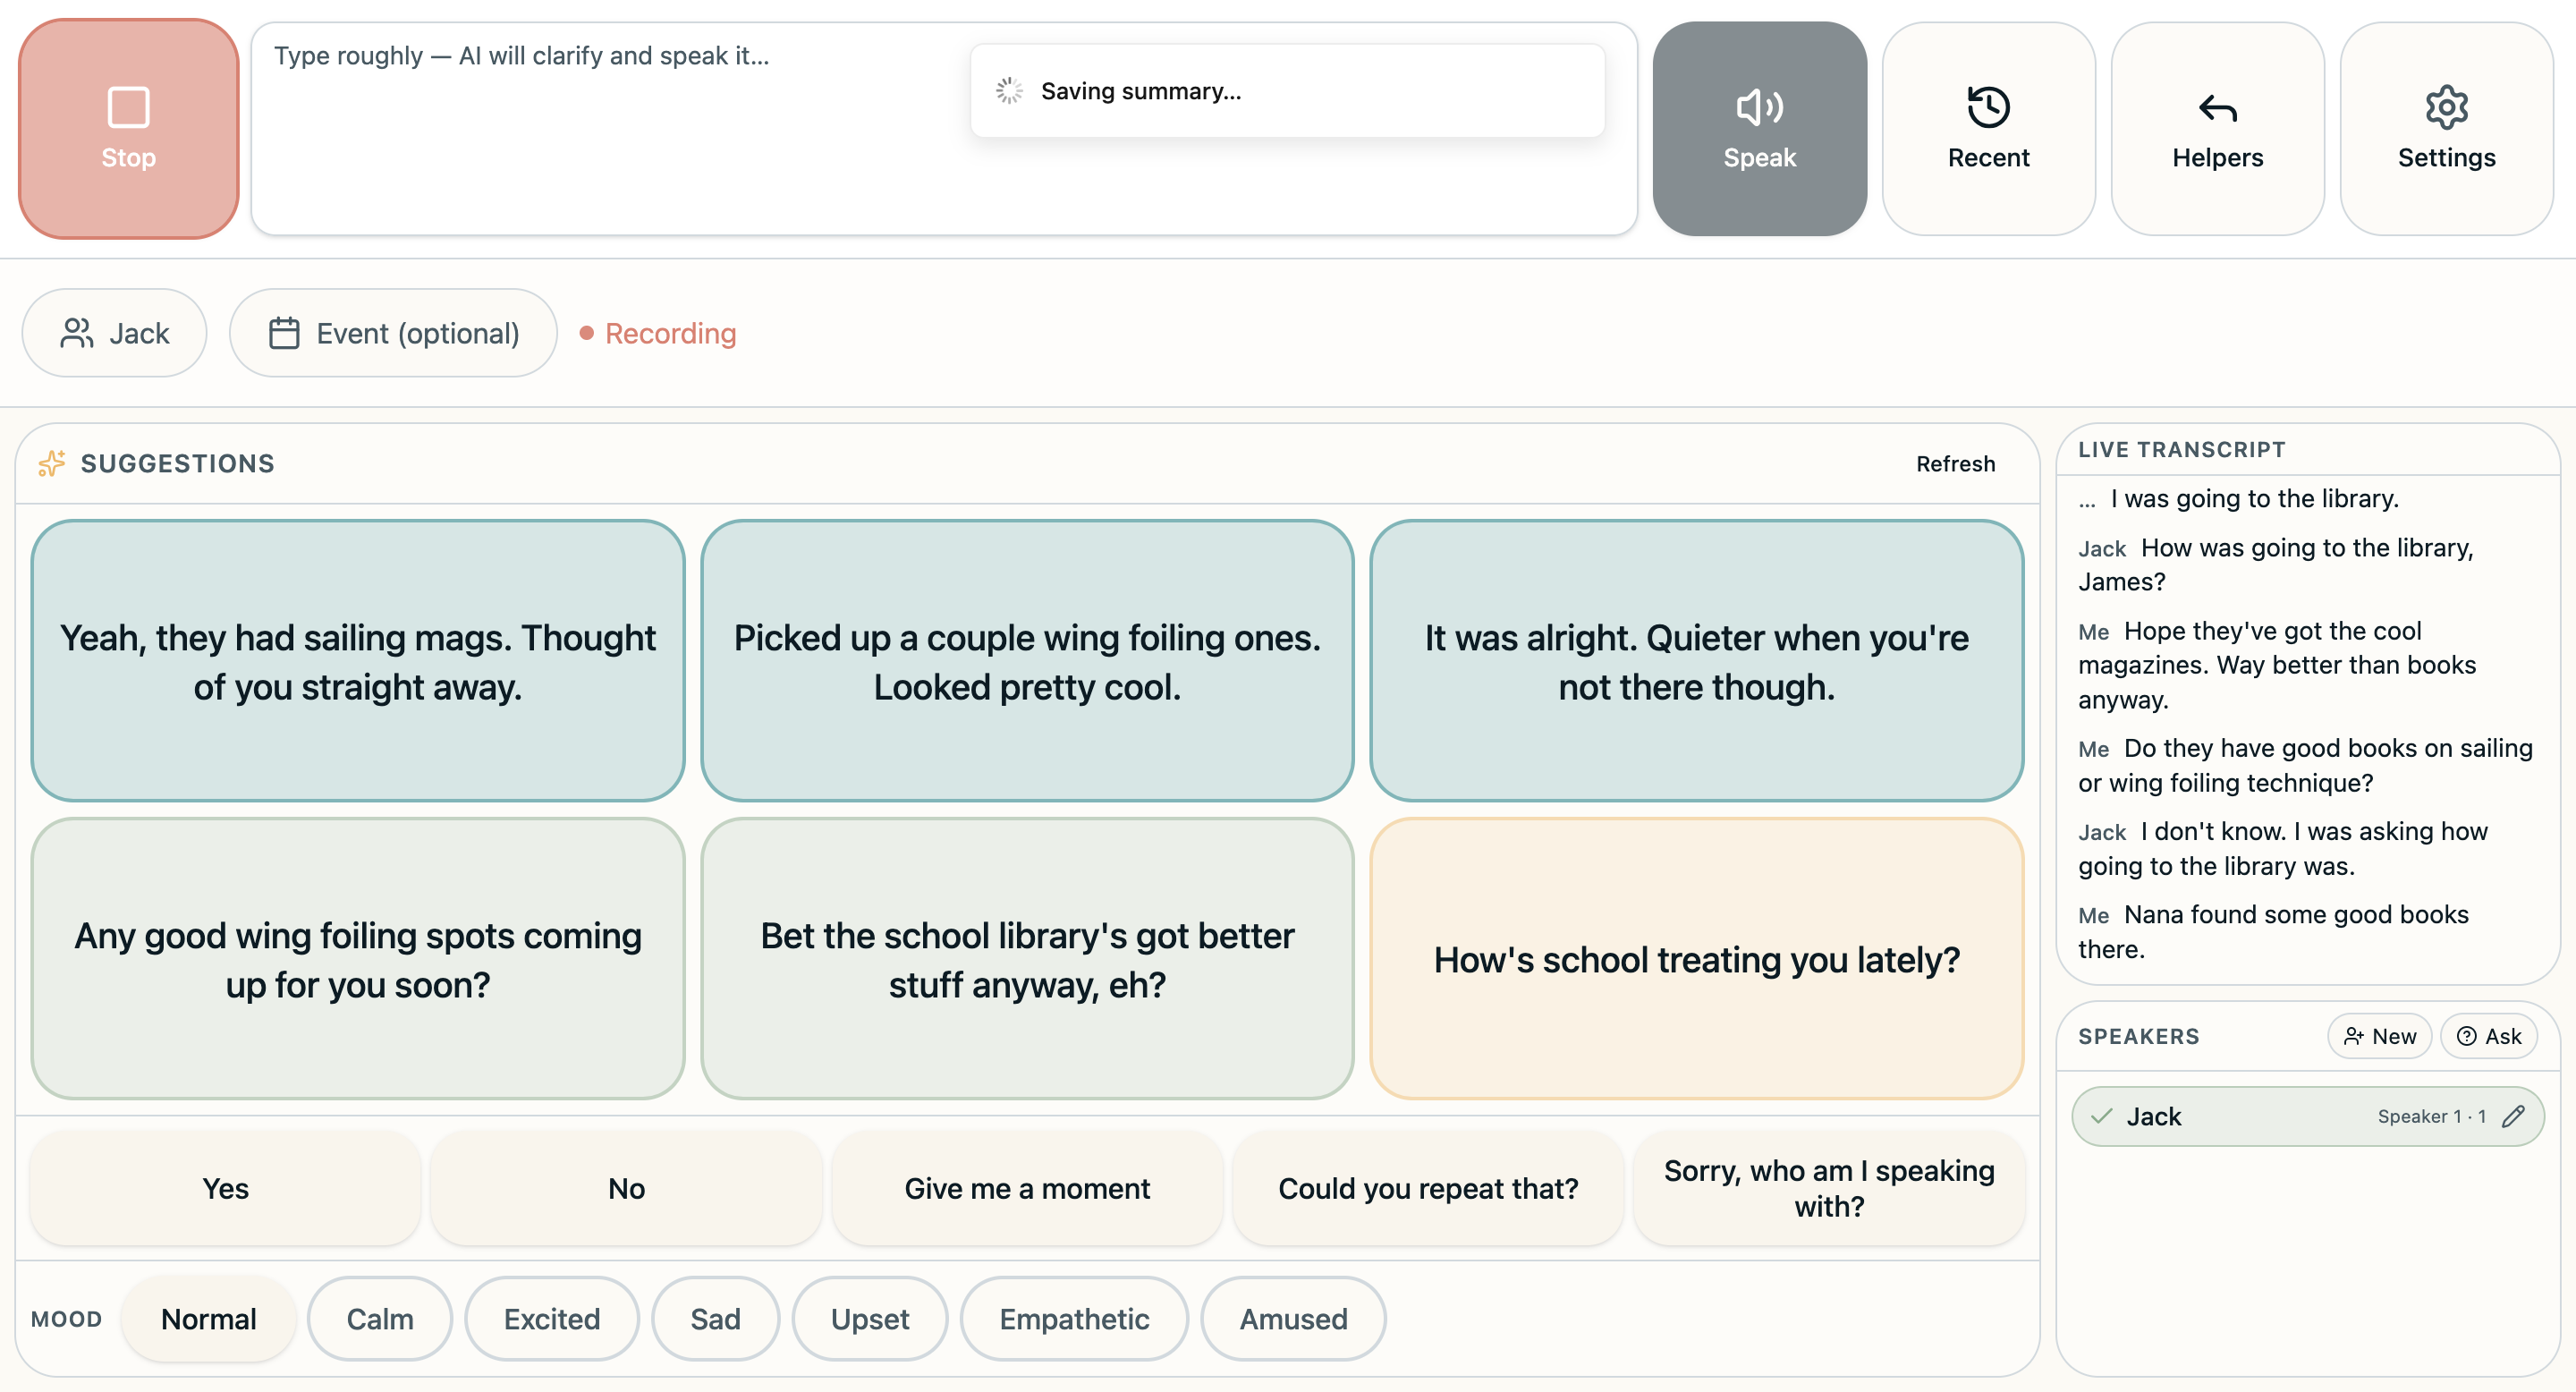The width and height of the screenshot is (2576, 1392).
Task: Tap the No quick reply
Action: click(626, 1188)
